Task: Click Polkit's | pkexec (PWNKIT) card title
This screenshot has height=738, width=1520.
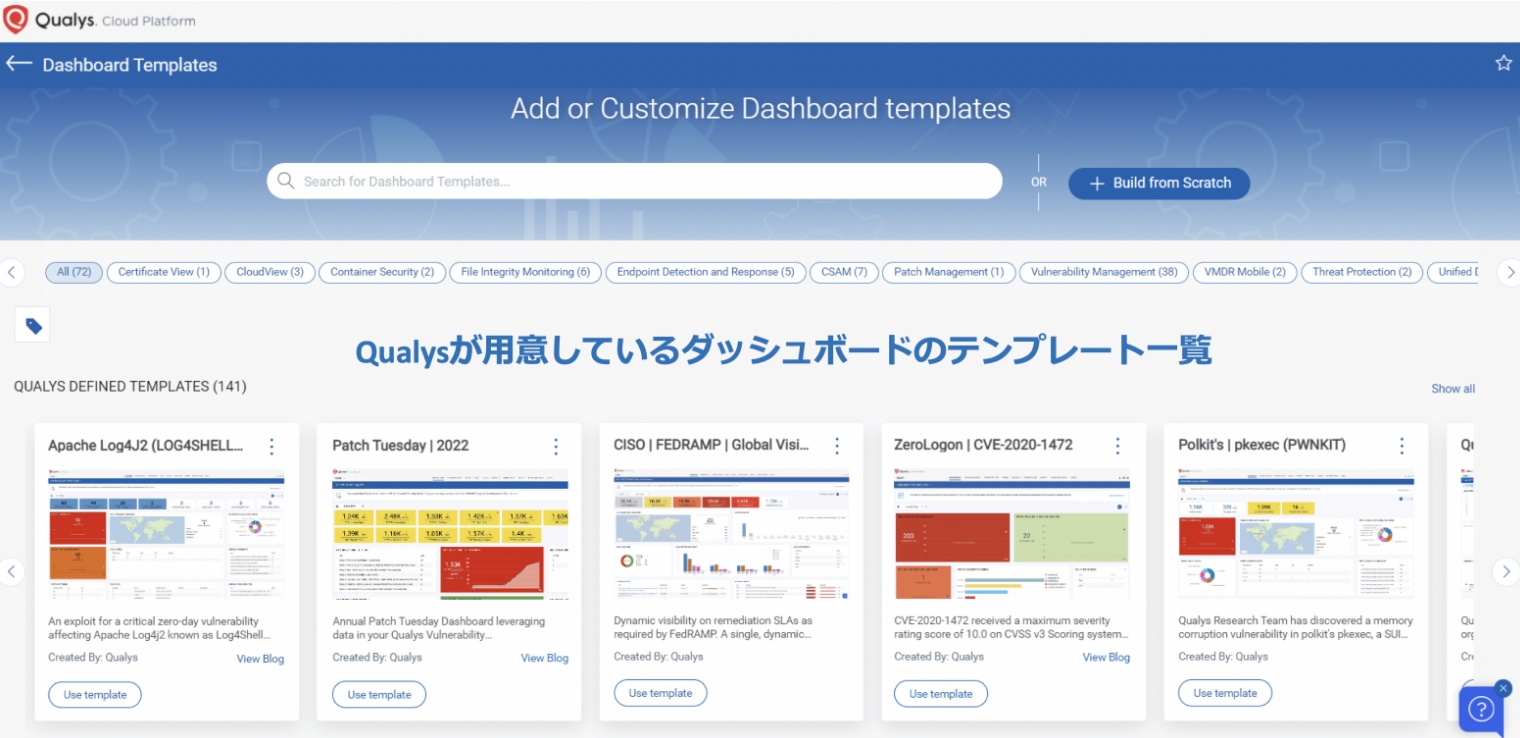Action: [x=1262, y=445]
